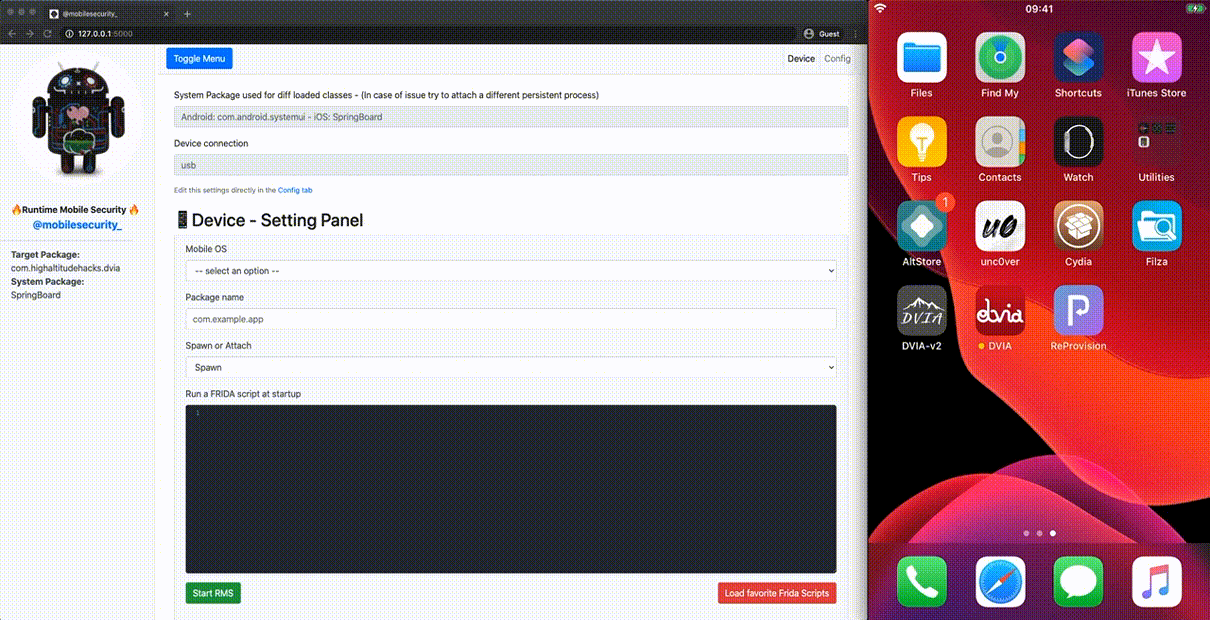Launch AltStore with notification badge
The image size is (1210, 620).
[921, 226]
